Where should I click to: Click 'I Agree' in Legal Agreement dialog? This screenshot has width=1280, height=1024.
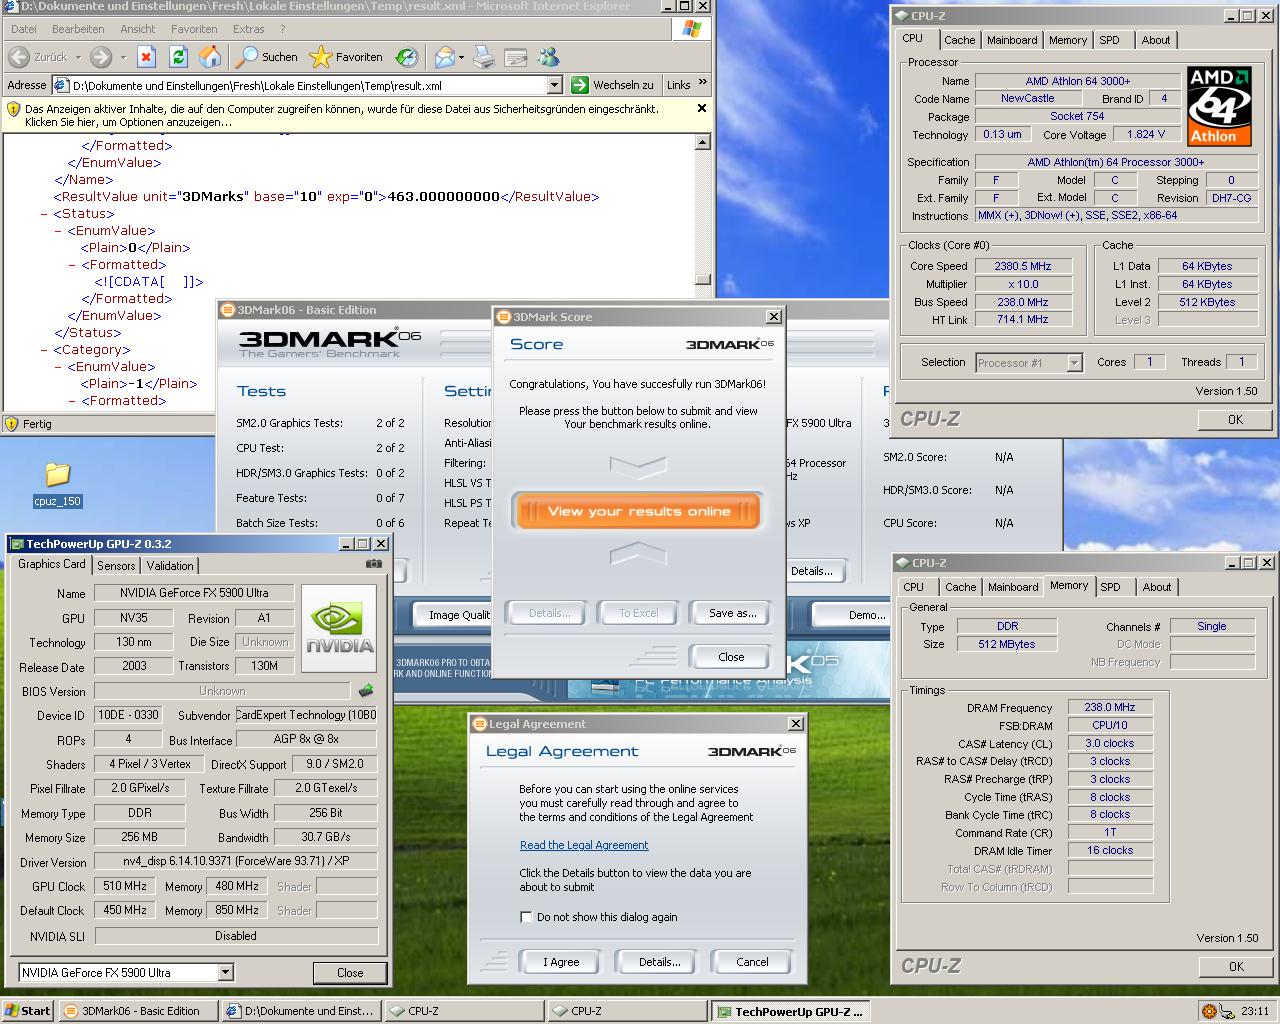tap(561, 962)
